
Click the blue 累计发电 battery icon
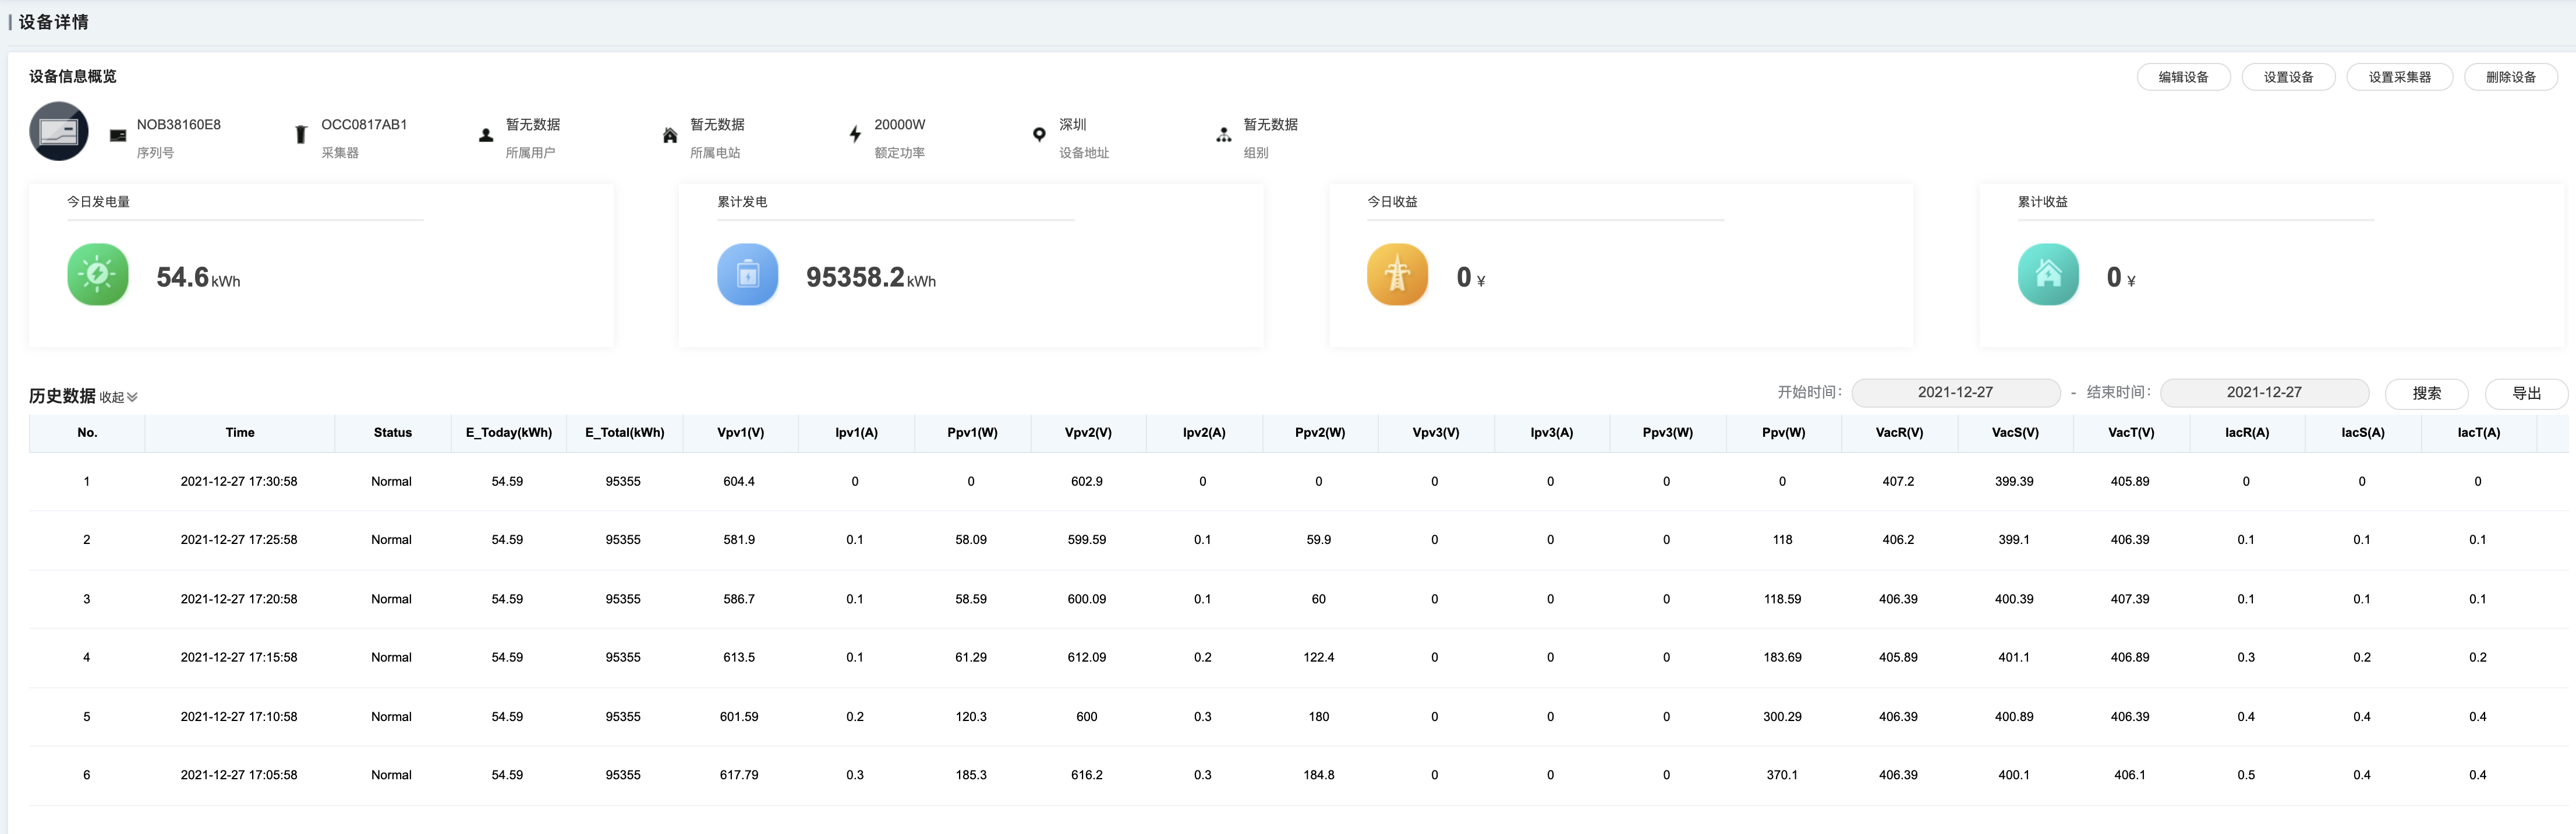[748, 274]
